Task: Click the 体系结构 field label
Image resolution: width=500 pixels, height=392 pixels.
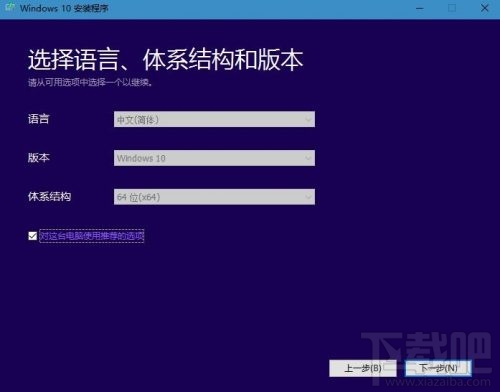Action: pyautogui.click(x=49, y=196)
